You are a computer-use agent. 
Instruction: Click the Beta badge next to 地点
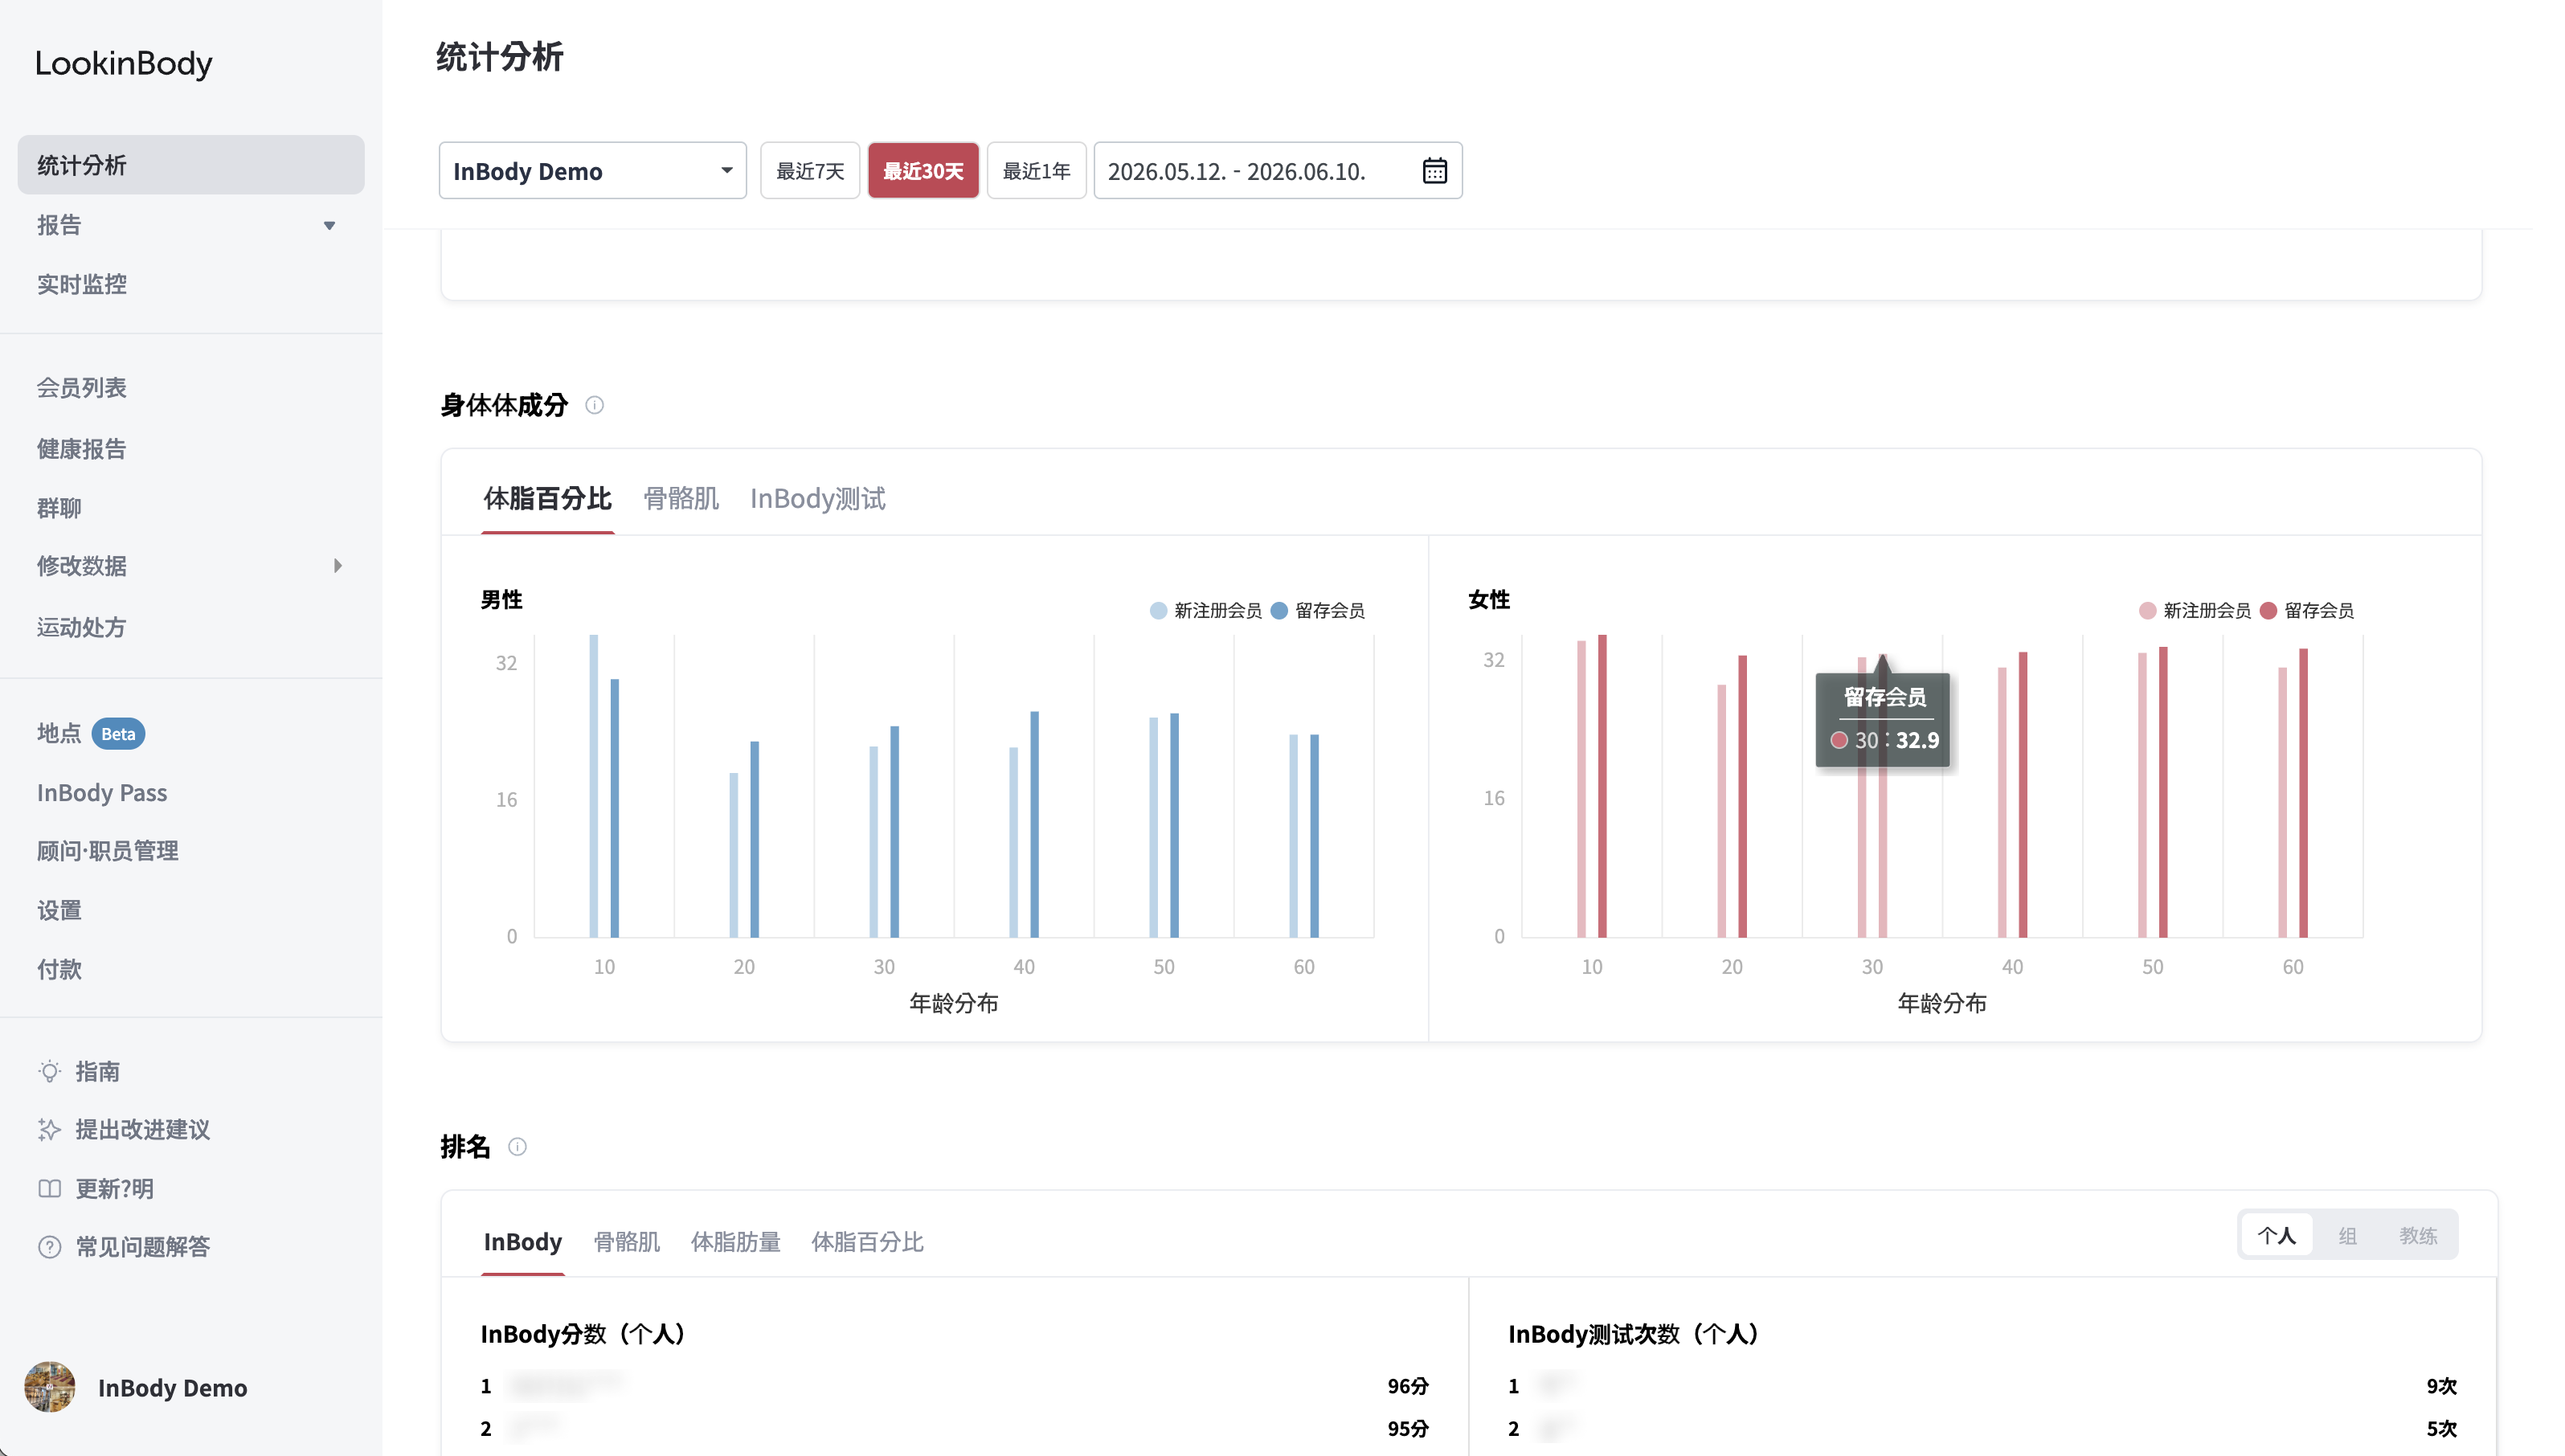[x=118, y=734]
